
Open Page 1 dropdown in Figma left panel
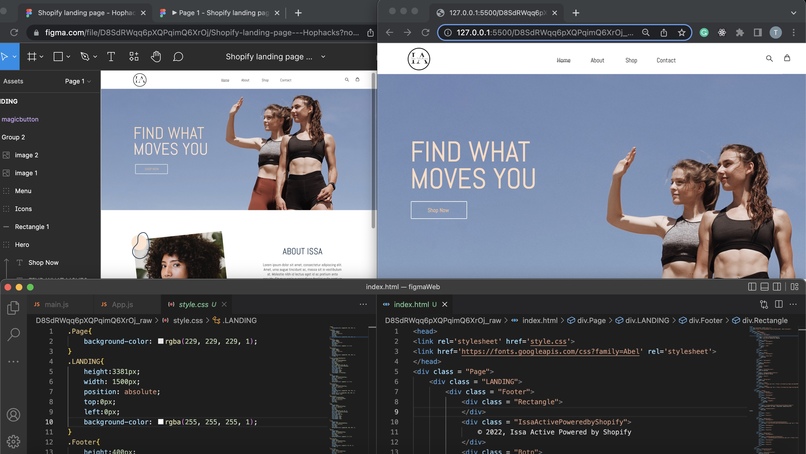coord(78,81)
